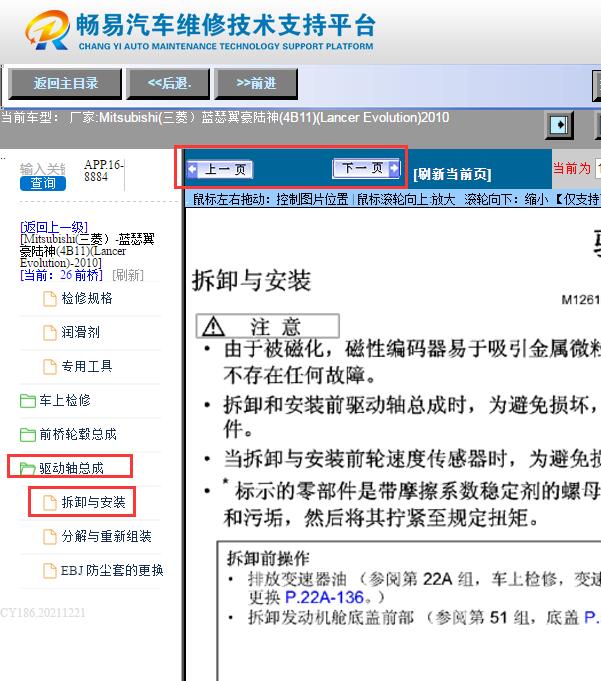Refresh the page via 刷新当前页 link
This screenshot has height=681, width=601.
pyautogui.click(x=452, y=174)
